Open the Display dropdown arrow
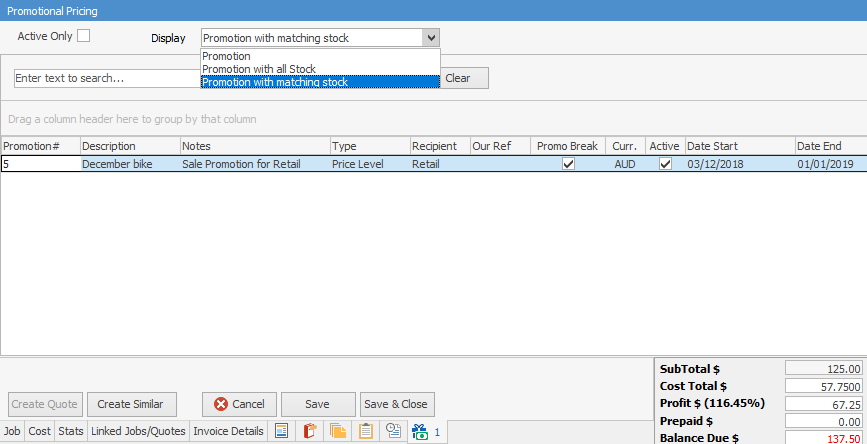 click(431, 38)
